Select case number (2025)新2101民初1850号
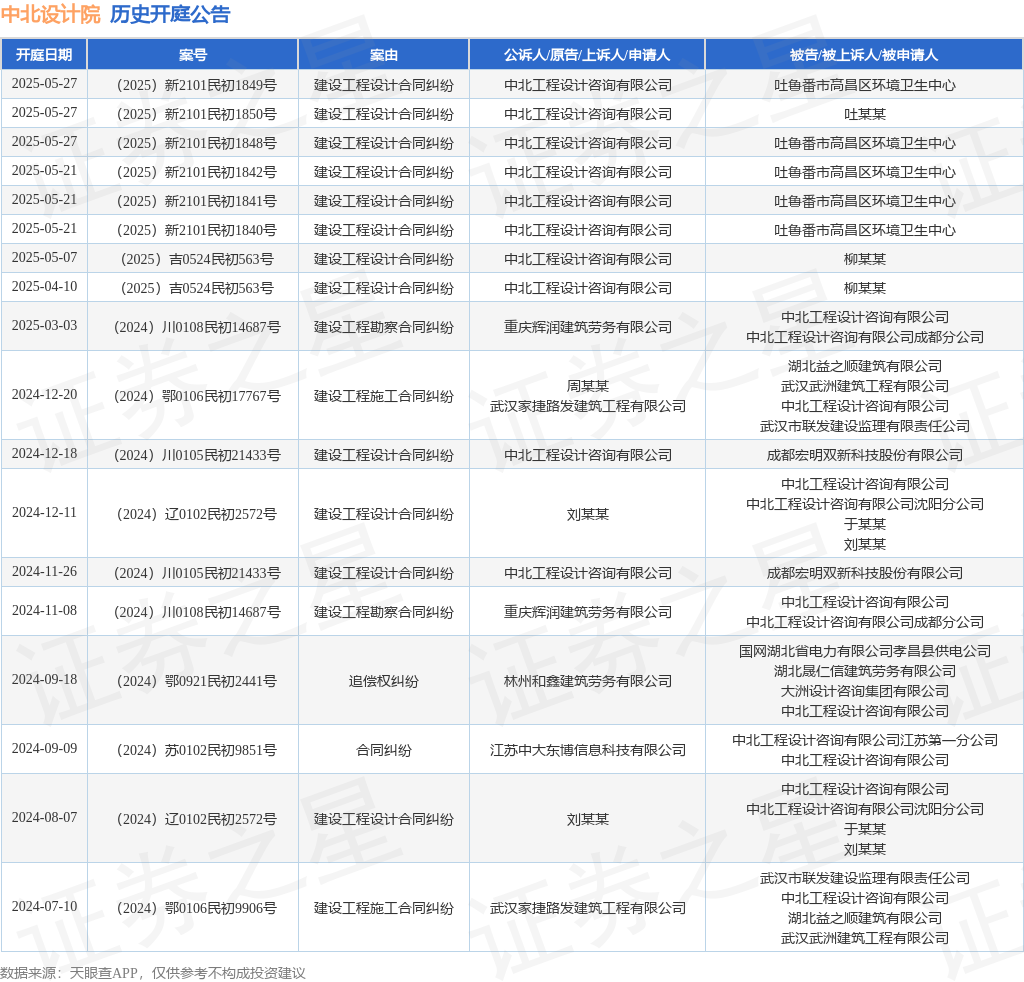This screenshot has height=982, width=1024. tap(193, 114)
